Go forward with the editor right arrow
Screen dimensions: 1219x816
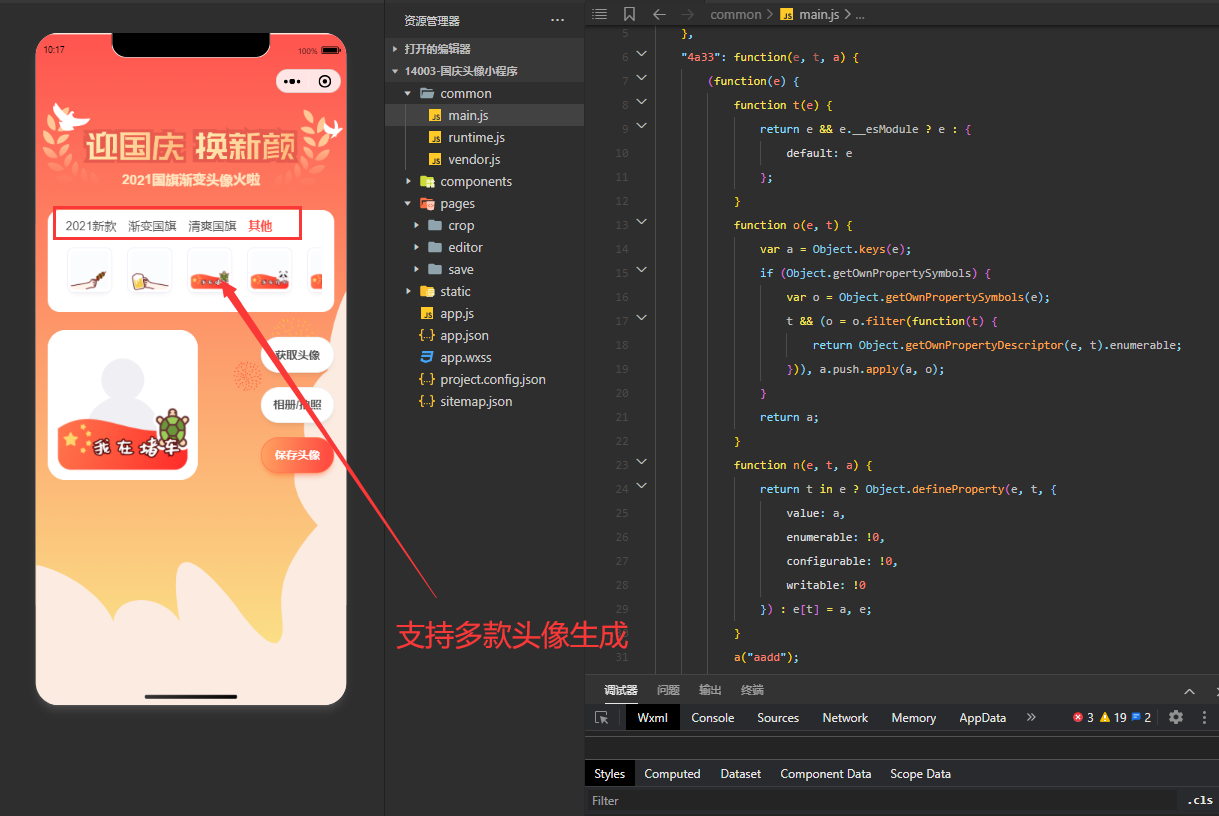[x=688, y=14]
